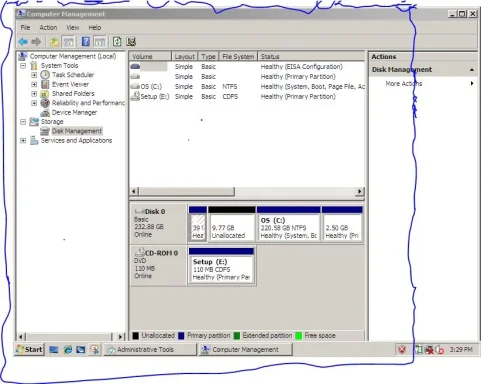Select the Shared Folders icon in tree
Screen dimensions: 481x384
[x=45, y=94]
